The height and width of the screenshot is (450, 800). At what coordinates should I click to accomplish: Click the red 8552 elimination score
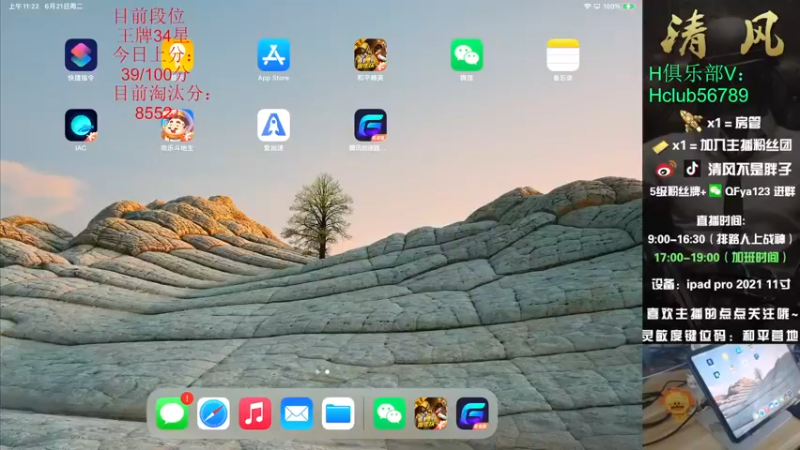click(154, 113)
